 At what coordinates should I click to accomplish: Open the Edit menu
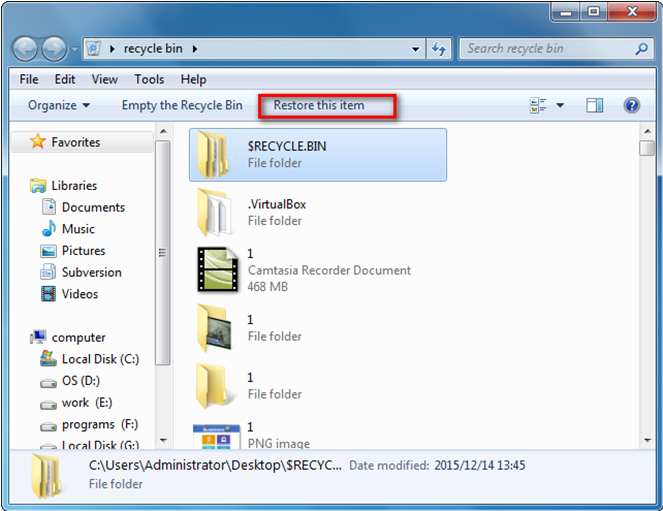pyautogui.click(x=65, y=79)
